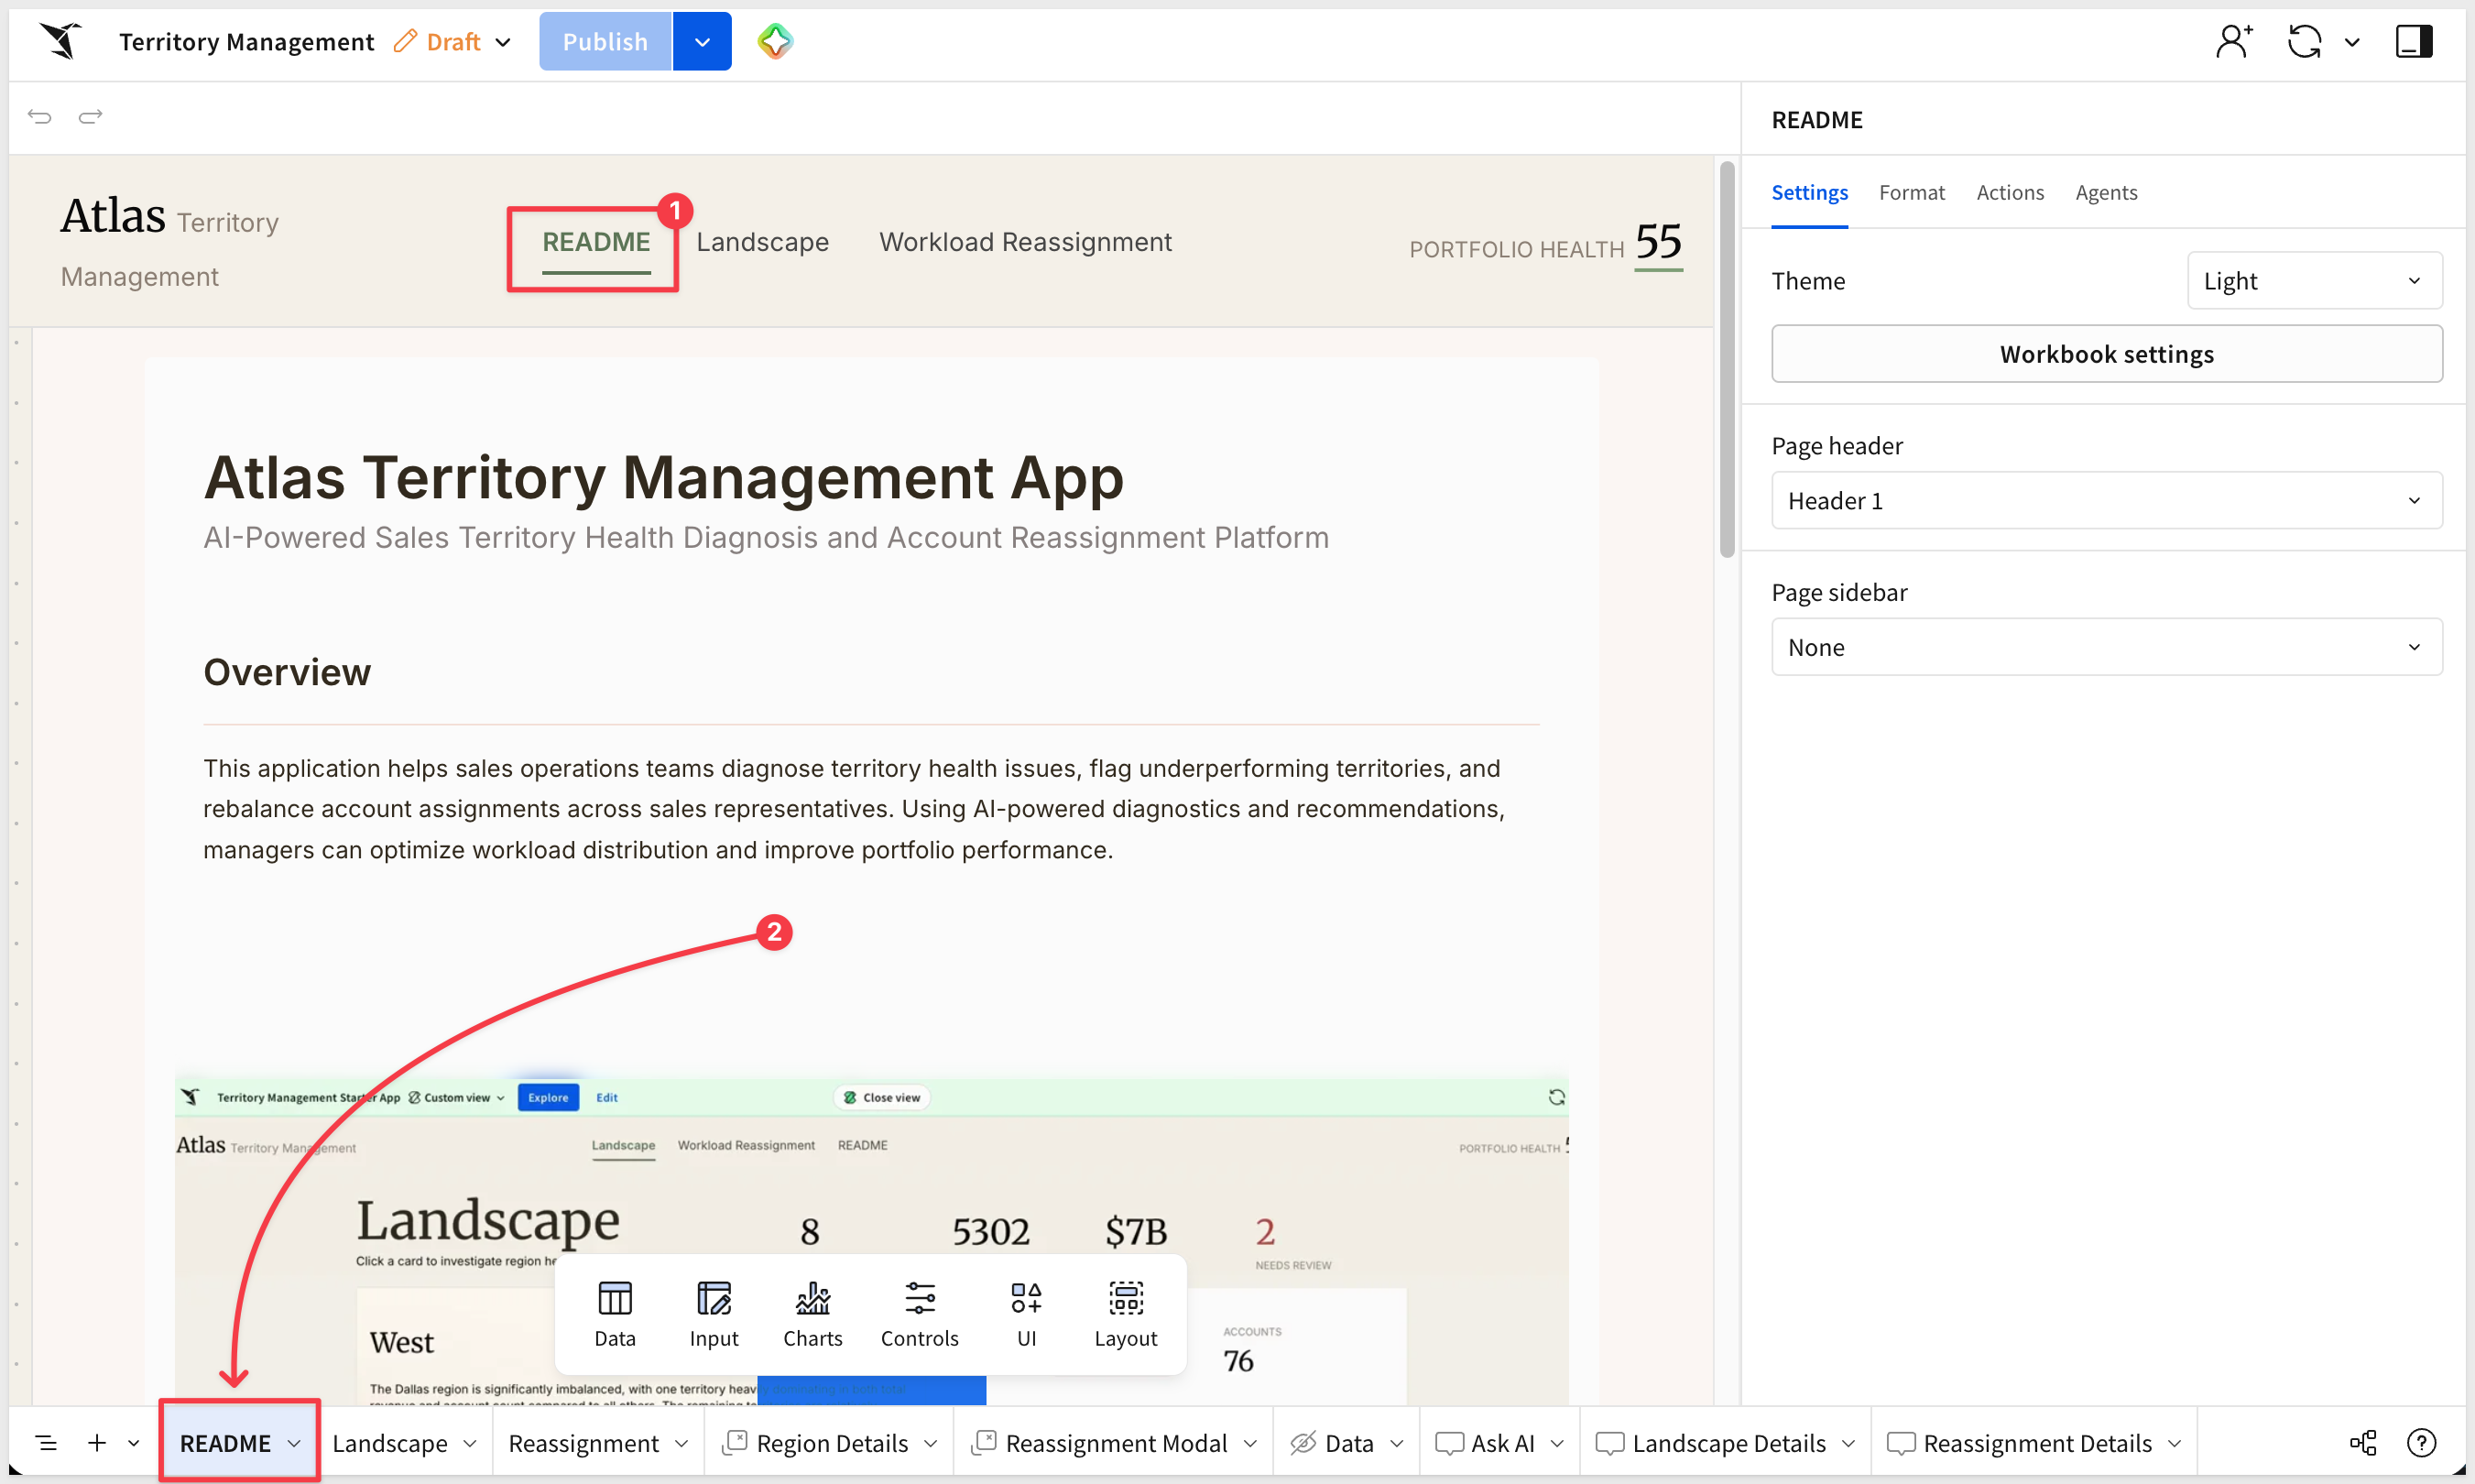Screen dimensions: 2475x1484
Task: Open the Reassignment page tab
Action: tap(584, 1444)
